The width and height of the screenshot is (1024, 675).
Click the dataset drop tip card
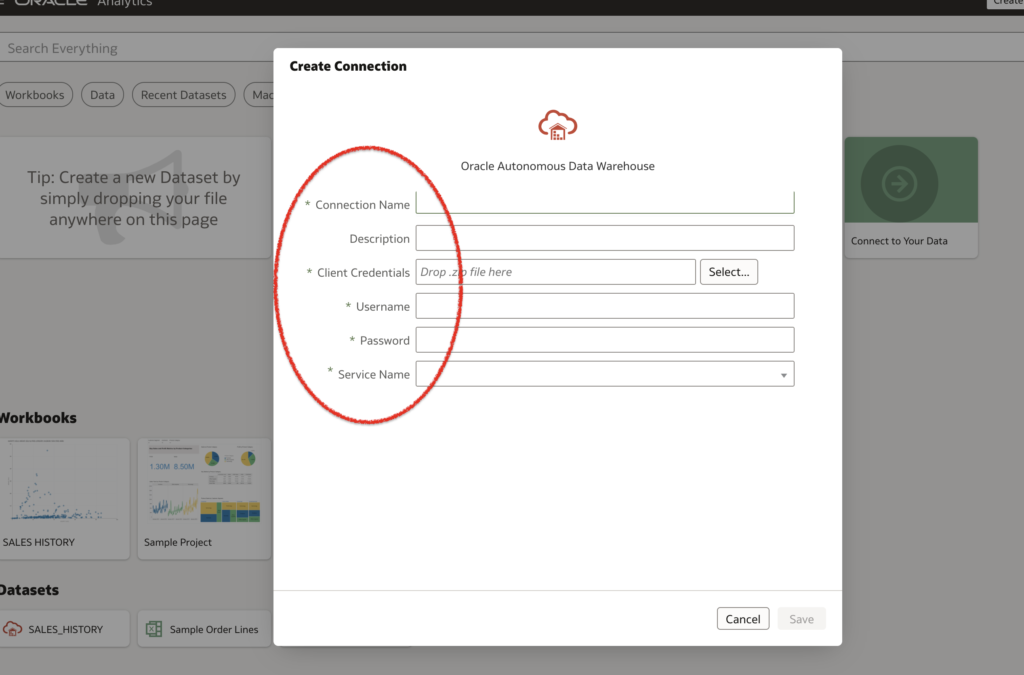tap(135, 197)
